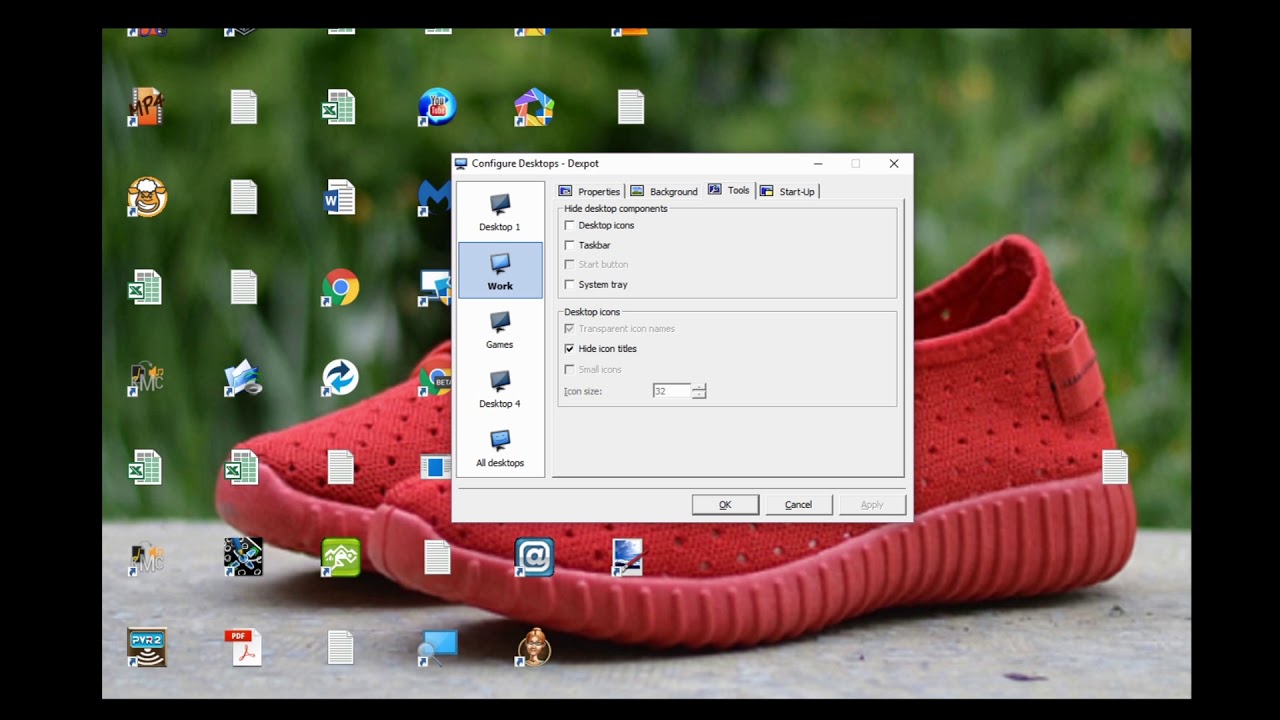Image resolution: width=1280 pixels, height=720 pixels.
Task: Switch to the Properties tab
Action: [590, 191]
